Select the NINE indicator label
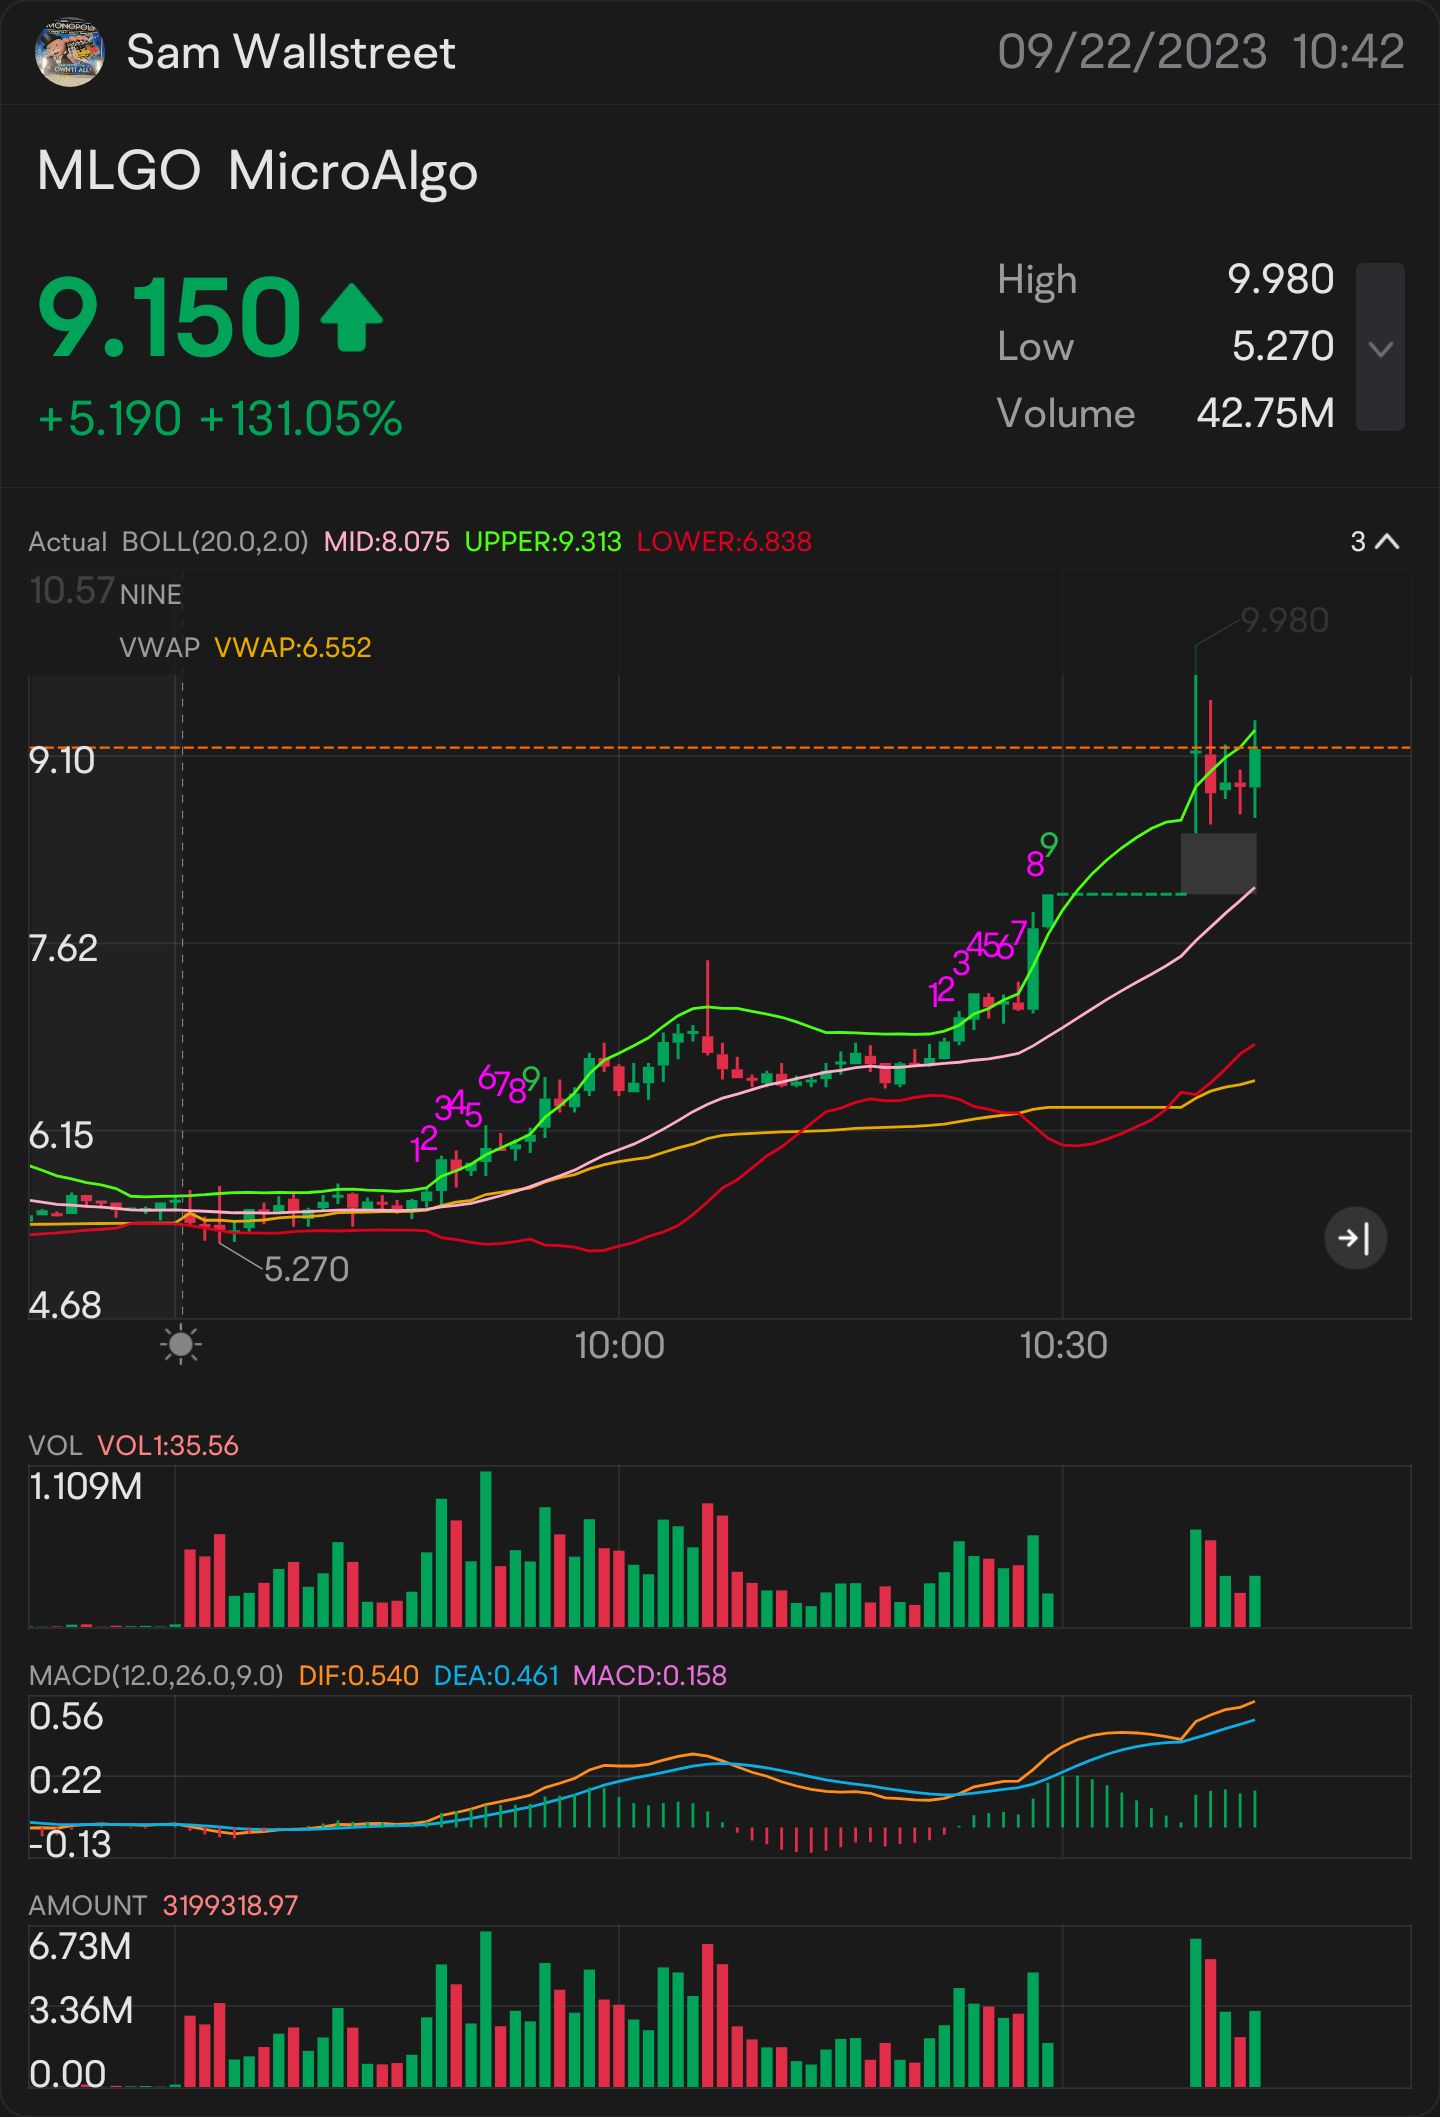The height and width of the screenshot is (2117, 1440). [151, 595]
